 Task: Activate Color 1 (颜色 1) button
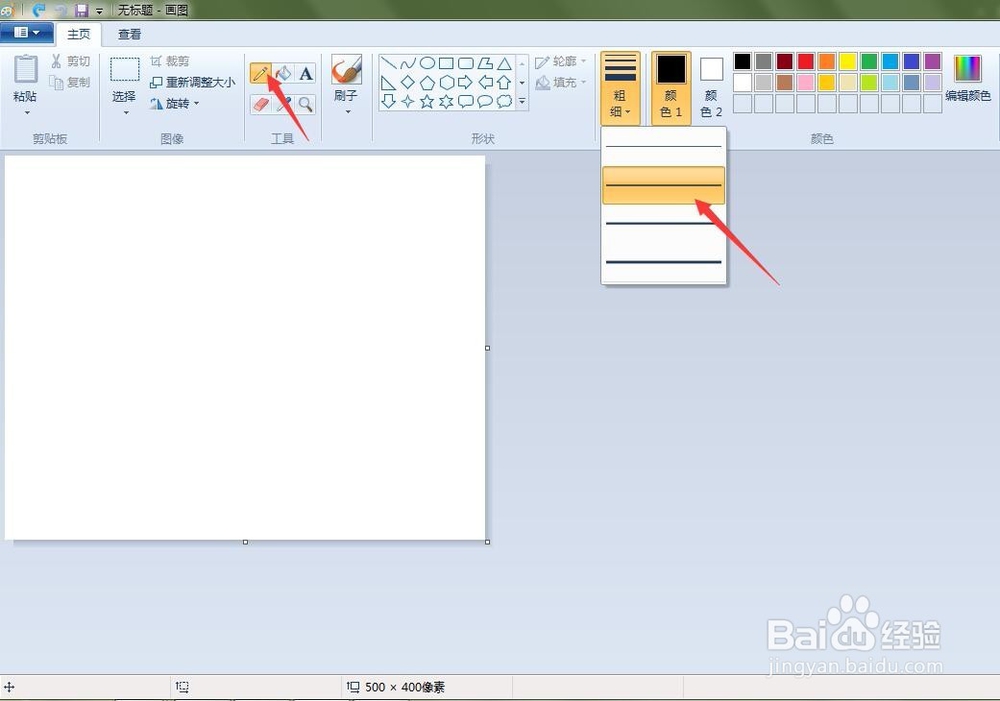671,89
